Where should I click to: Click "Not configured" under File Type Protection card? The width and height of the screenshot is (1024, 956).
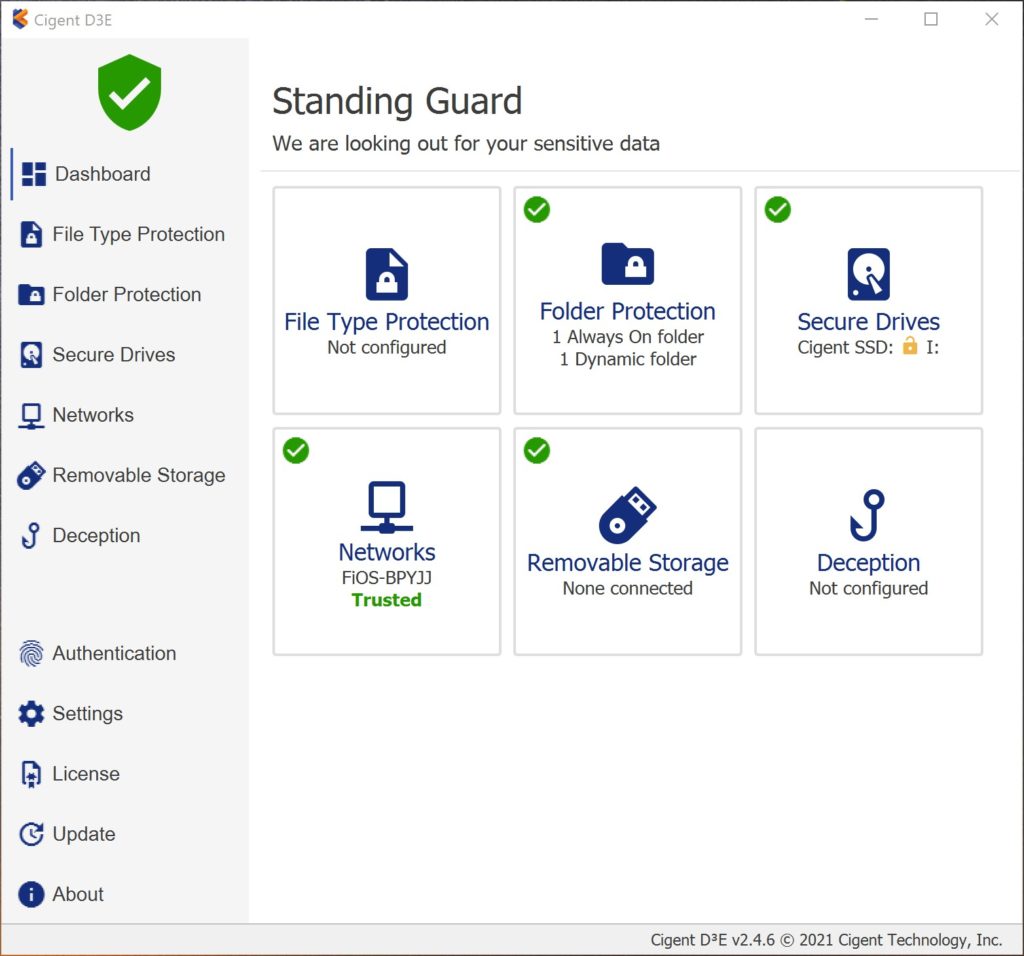tap(387, 347)
